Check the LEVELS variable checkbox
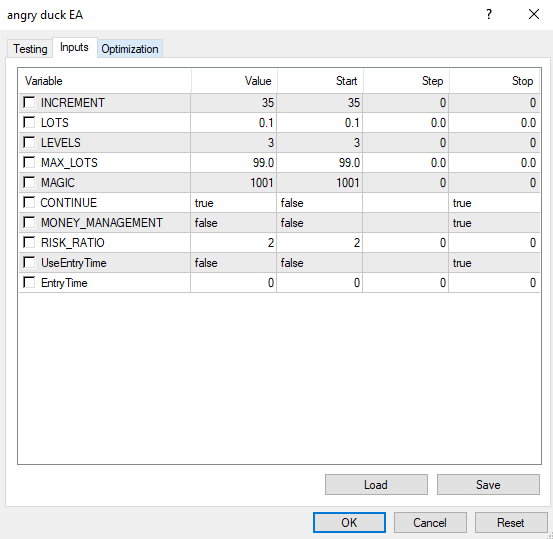This screenshot has height=539, width=553. point(29,143)
